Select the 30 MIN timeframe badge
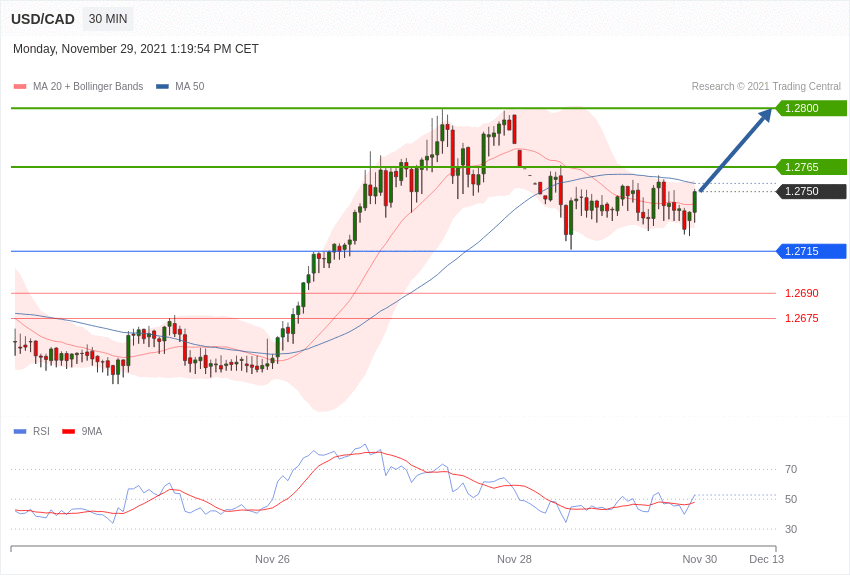Screen dimensions: 850x576 (x=108, y=19)
